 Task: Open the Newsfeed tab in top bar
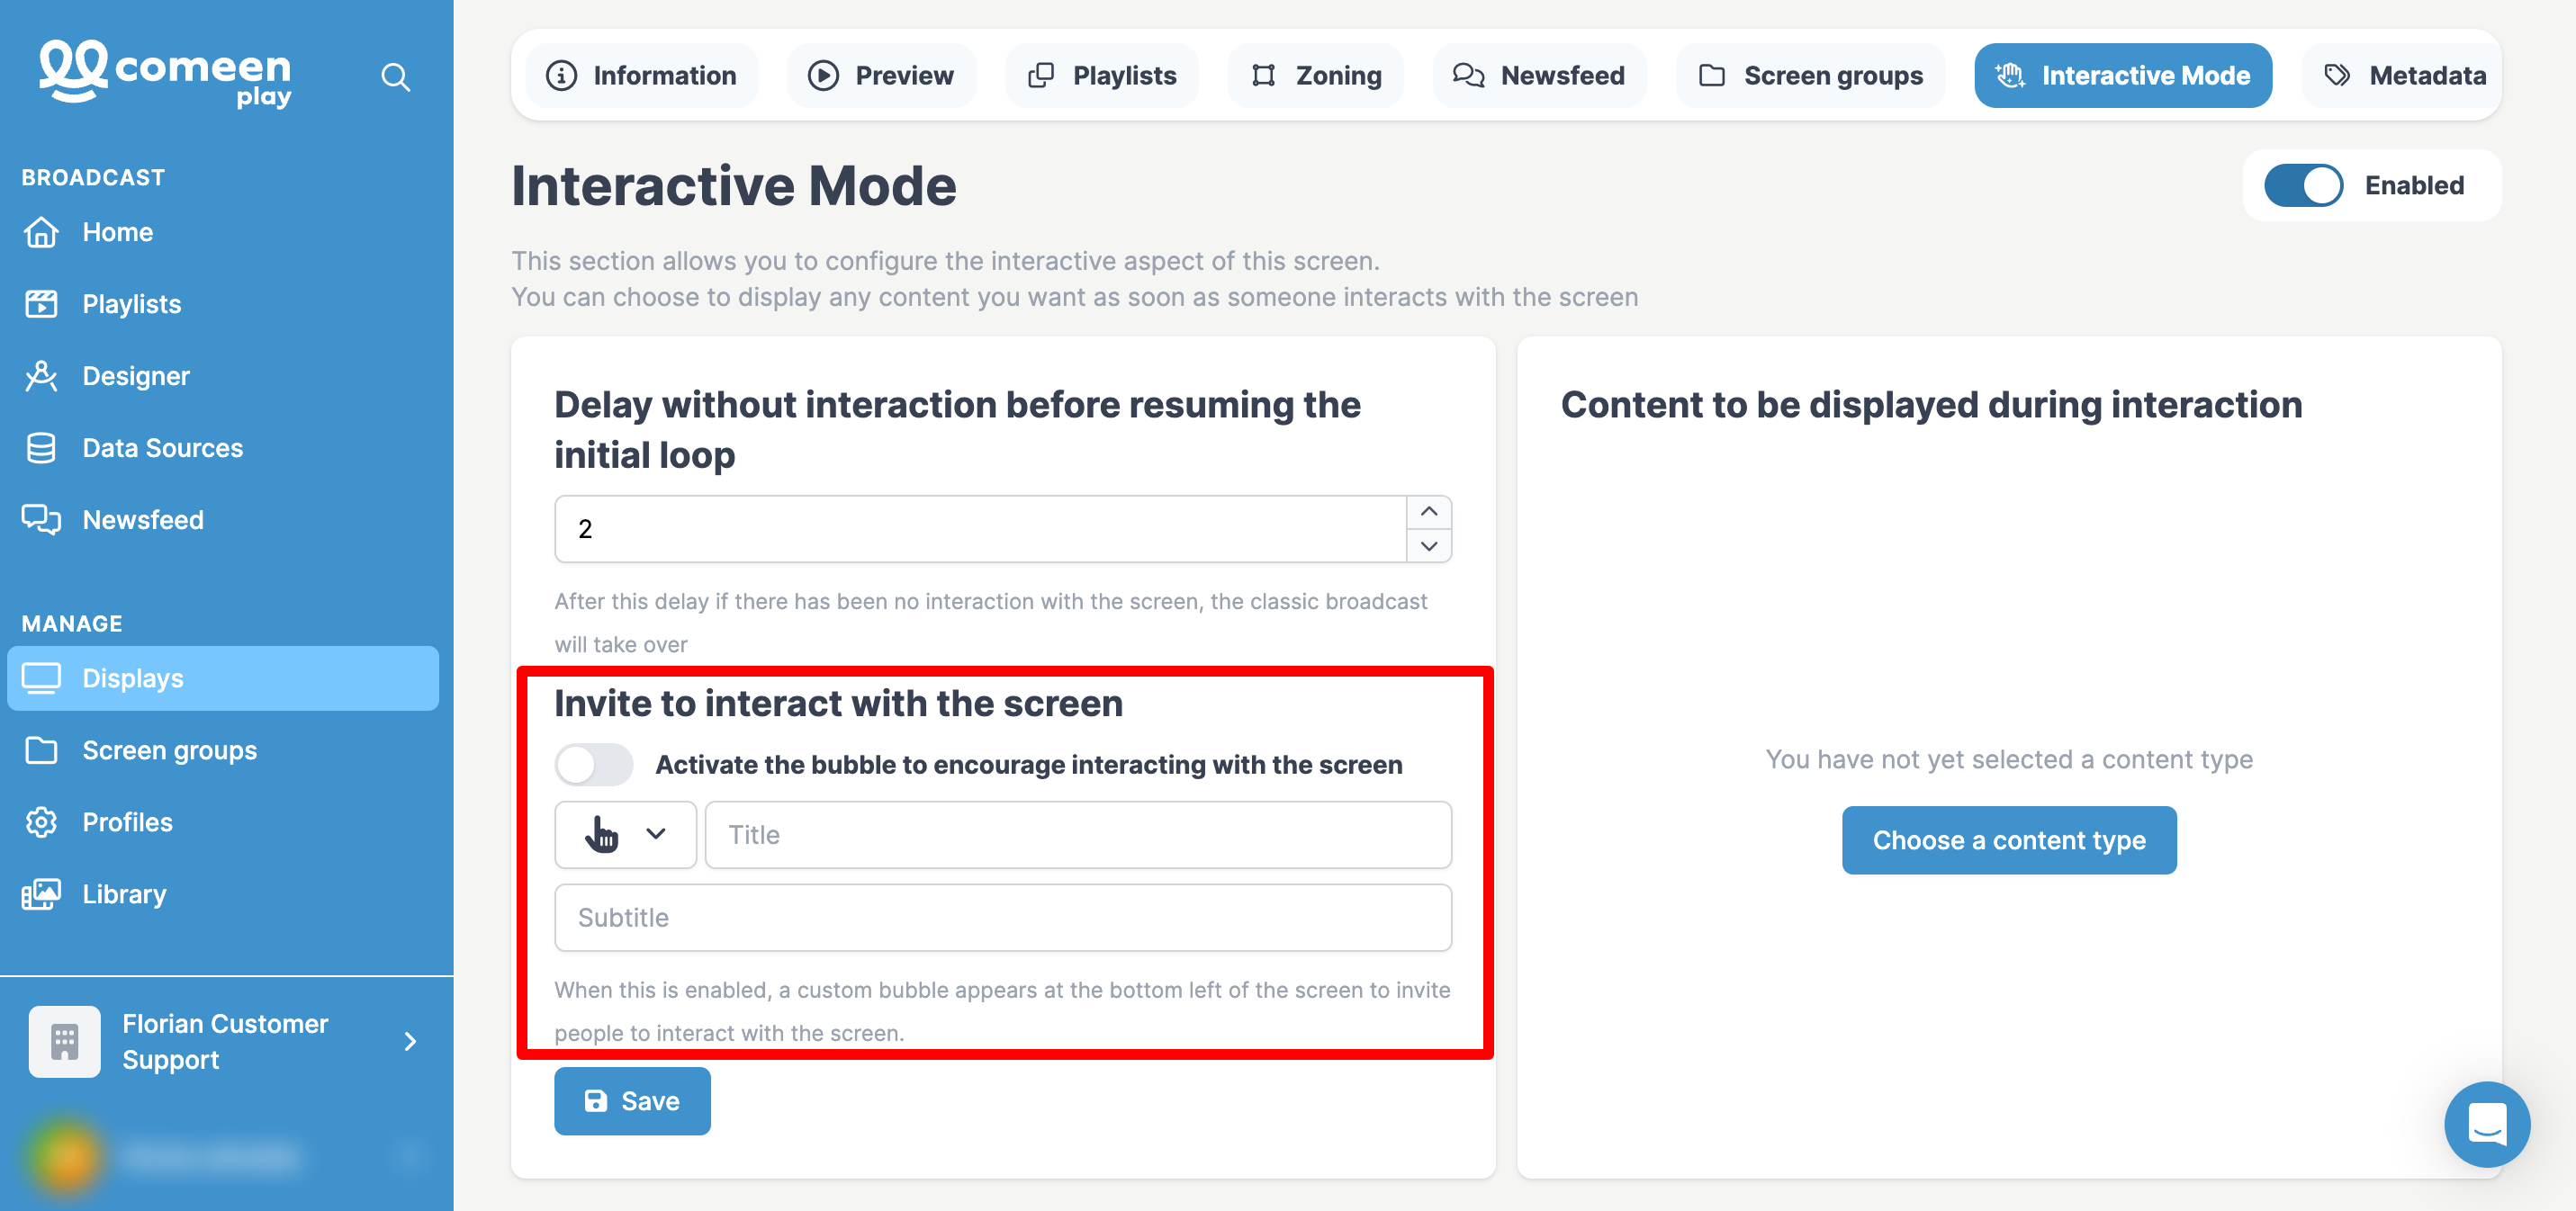pos(1539,76)
